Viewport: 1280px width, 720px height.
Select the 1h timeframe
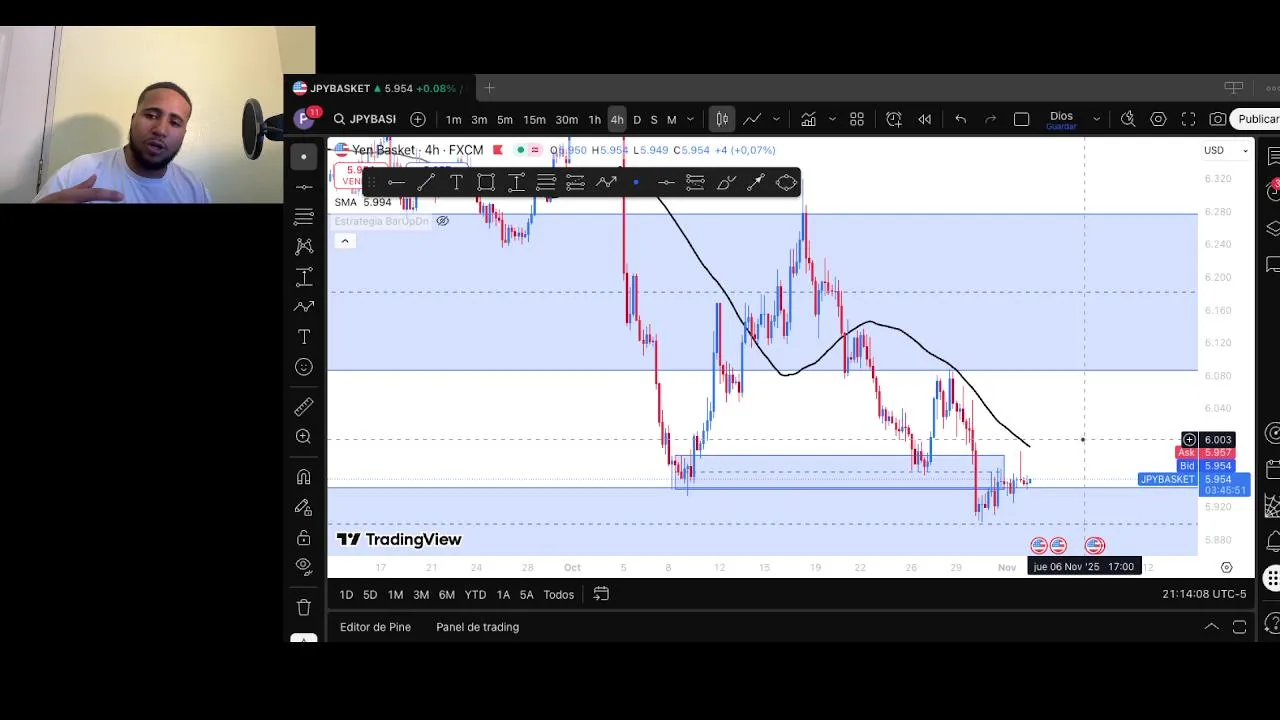[x=595, y=120]
